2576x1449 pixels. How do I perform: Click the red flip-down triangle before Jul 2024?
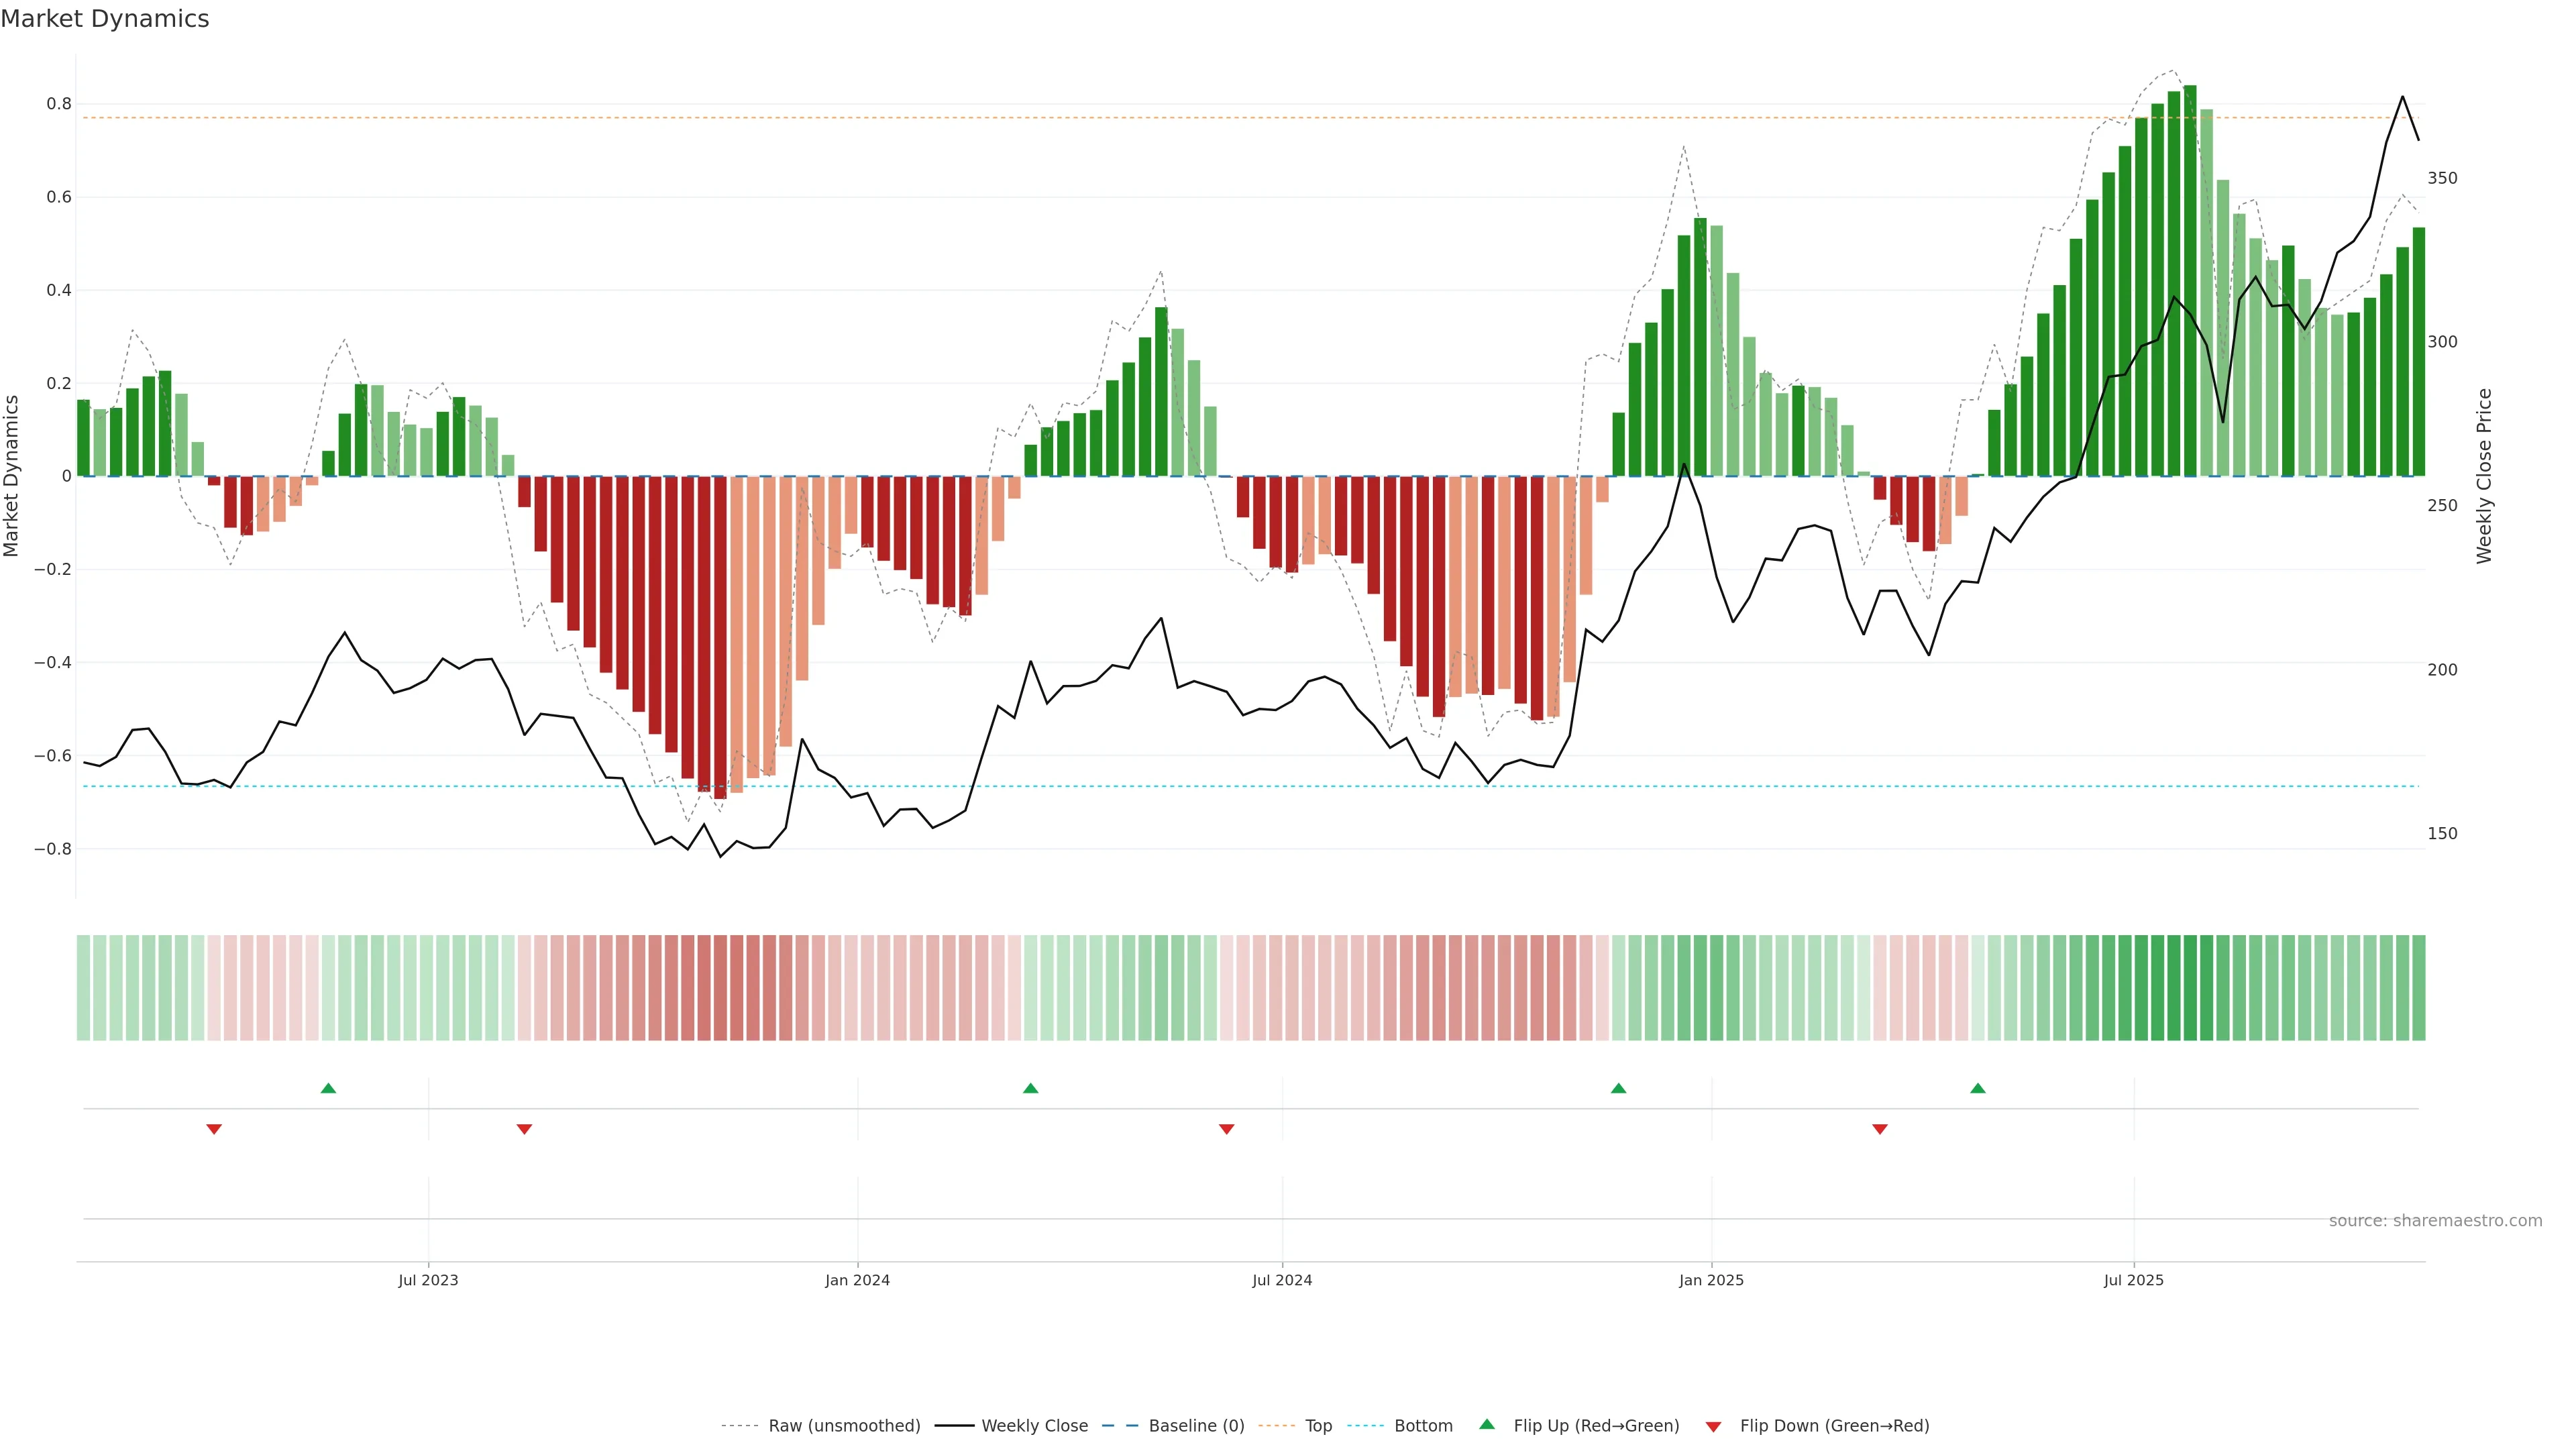click(x=1227, y=1129)
